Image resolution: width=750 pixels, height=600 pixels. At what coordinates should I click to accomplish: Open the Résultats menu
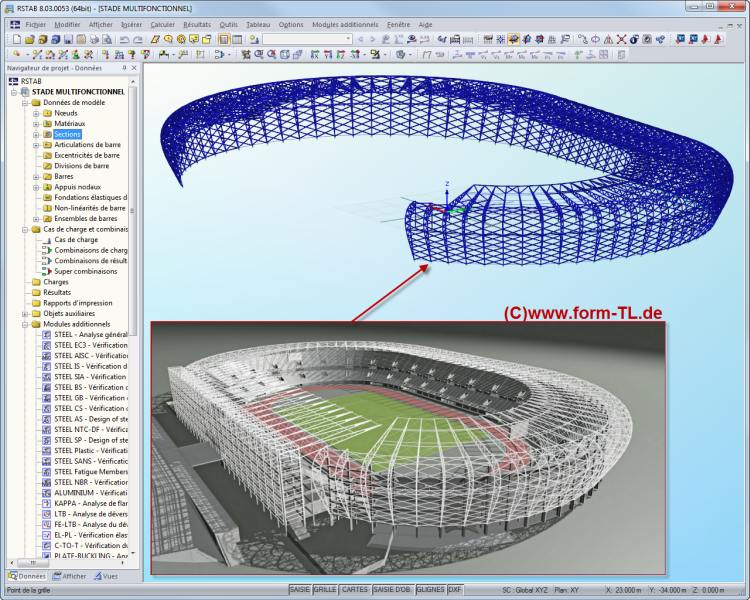(197, 24)
